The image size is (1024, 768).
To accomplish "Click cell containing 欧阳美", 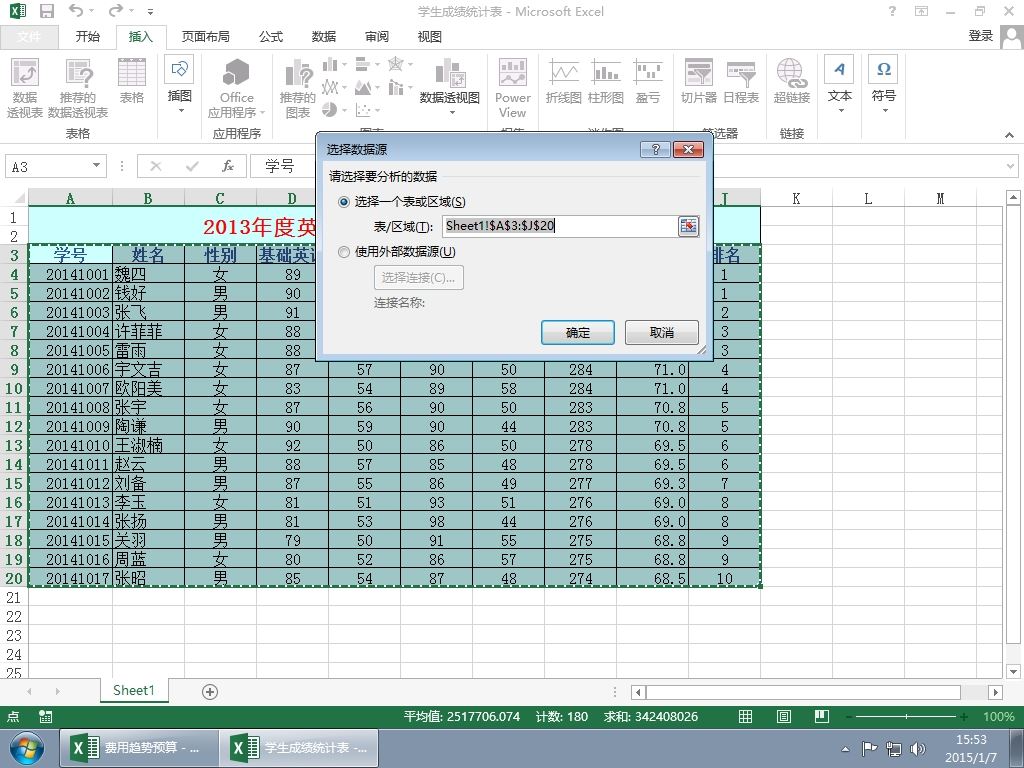I will (148, 389).
